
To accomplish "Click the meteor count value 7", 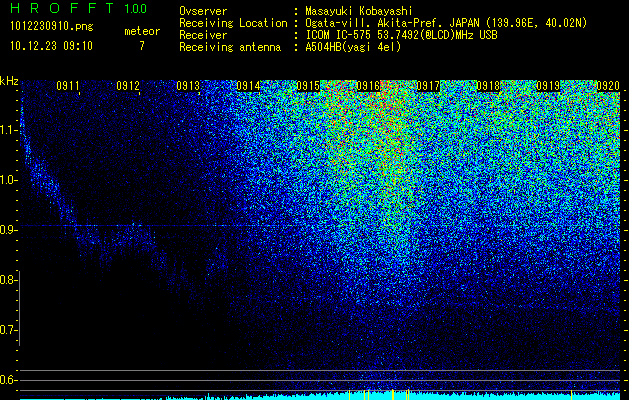I will [x=142, y=46].
